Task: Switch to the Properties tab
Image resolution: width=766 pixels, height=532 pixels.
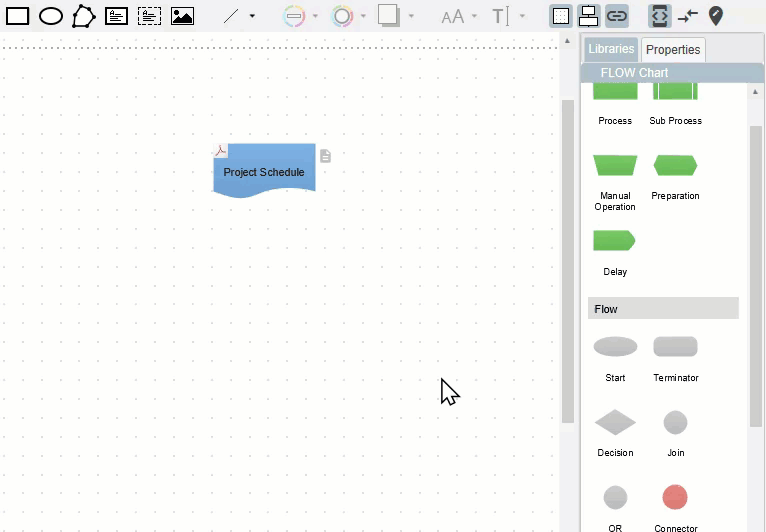Action: pos(673,49)
